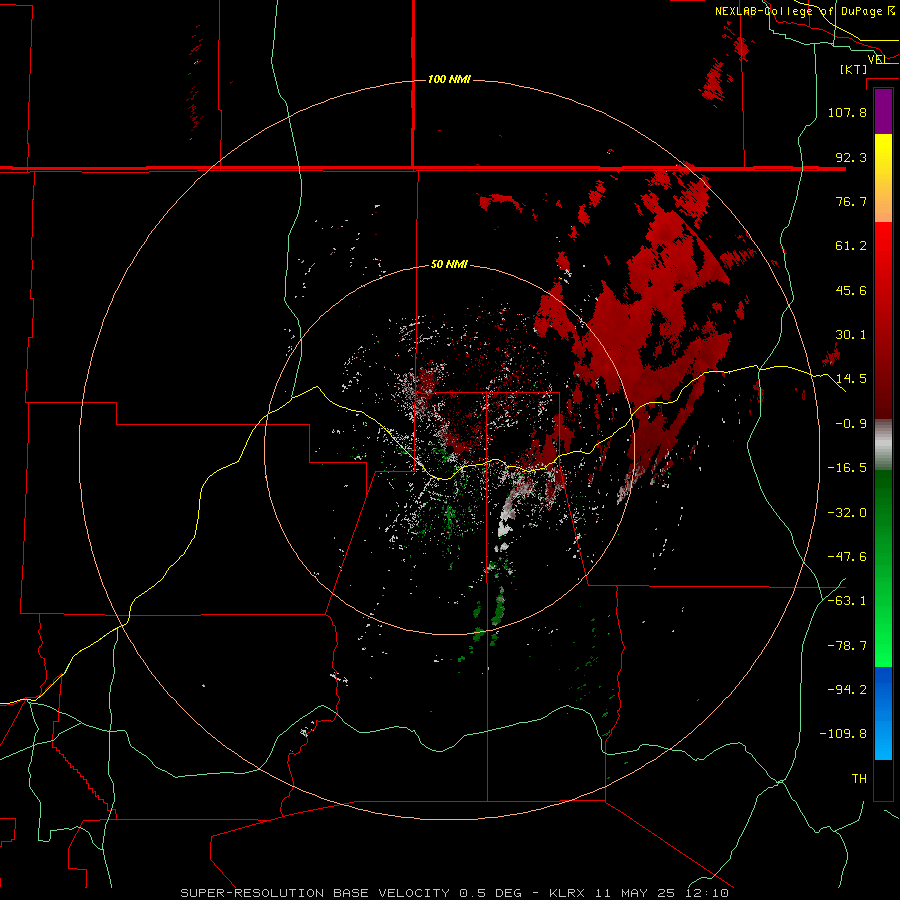
Task: Click the gray near-zero segment of the color bar
Action: pos(883,443)
